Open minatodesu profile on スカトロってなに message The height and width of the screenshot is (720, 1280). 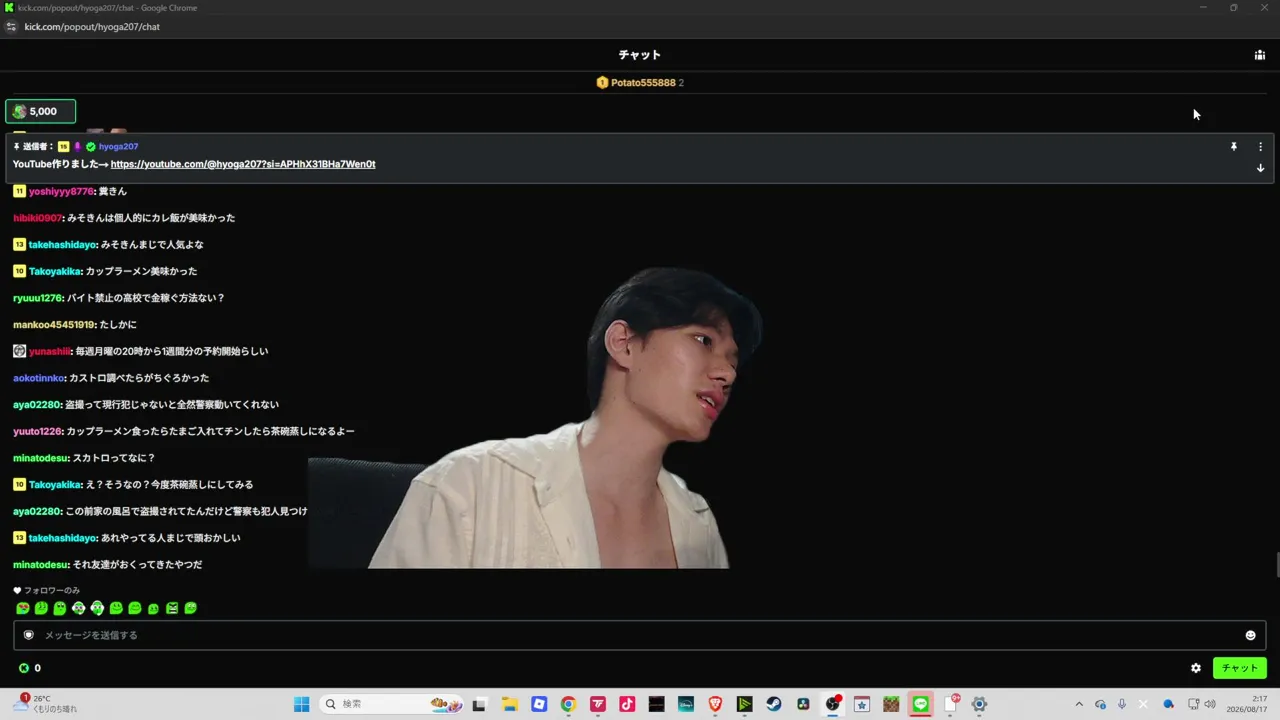[x=41, y=458]
